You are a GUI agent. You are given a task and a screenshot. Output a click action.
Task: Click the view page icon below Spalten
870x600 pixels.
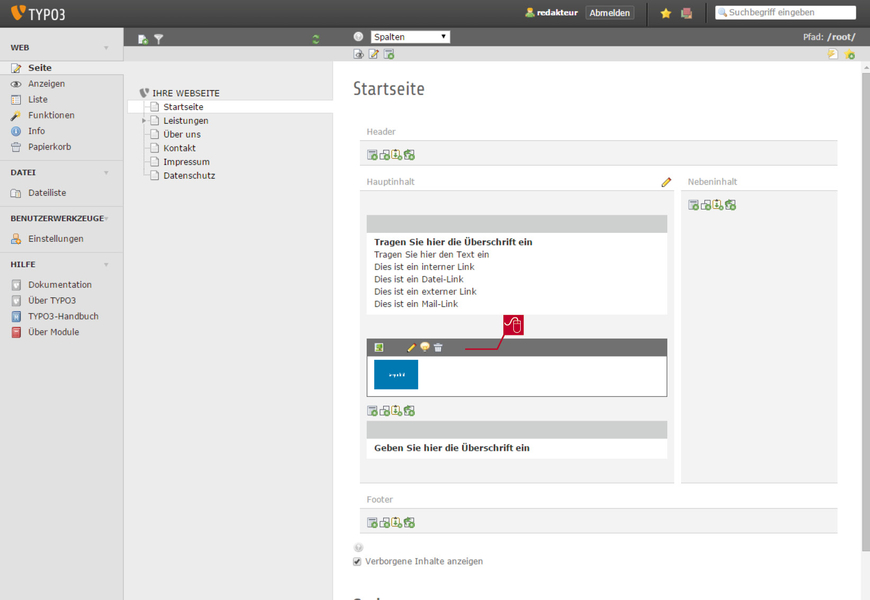click(359, 54)
